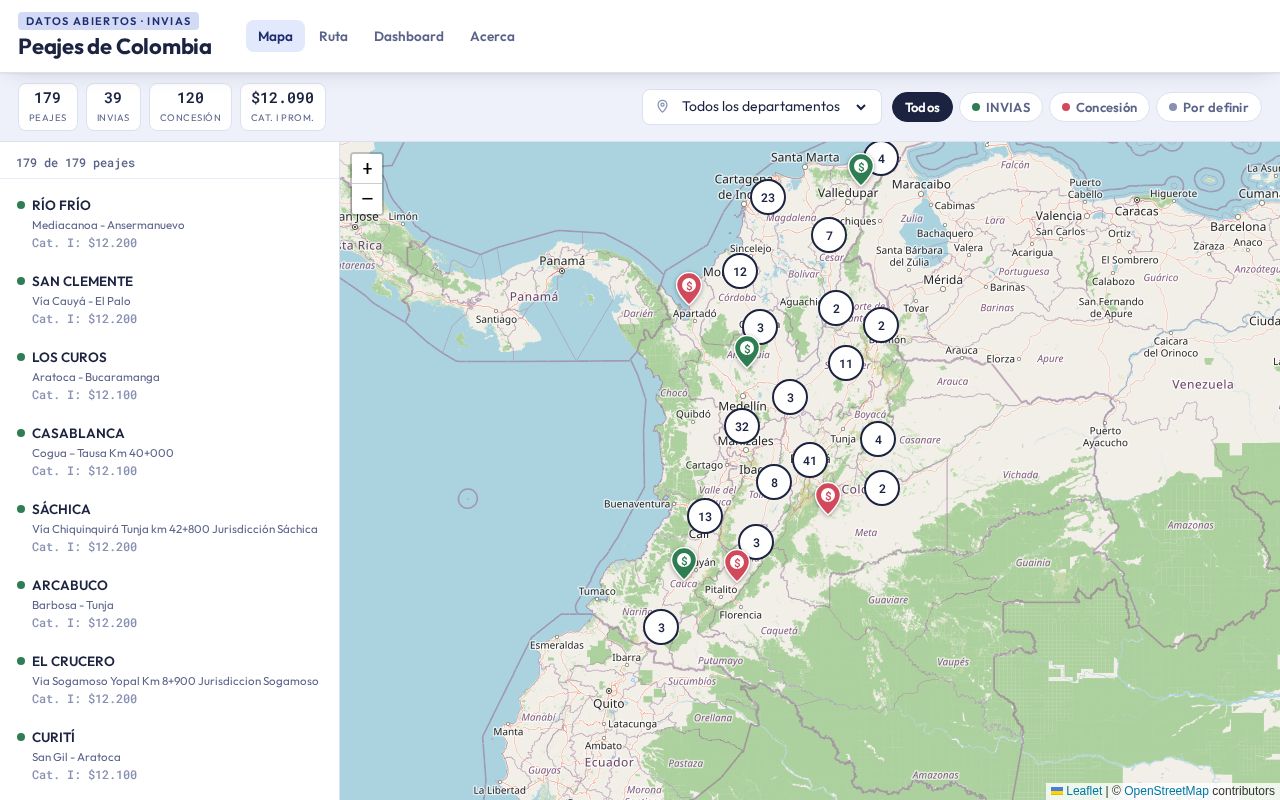Switch to the Mapa tab

(275, 36)
